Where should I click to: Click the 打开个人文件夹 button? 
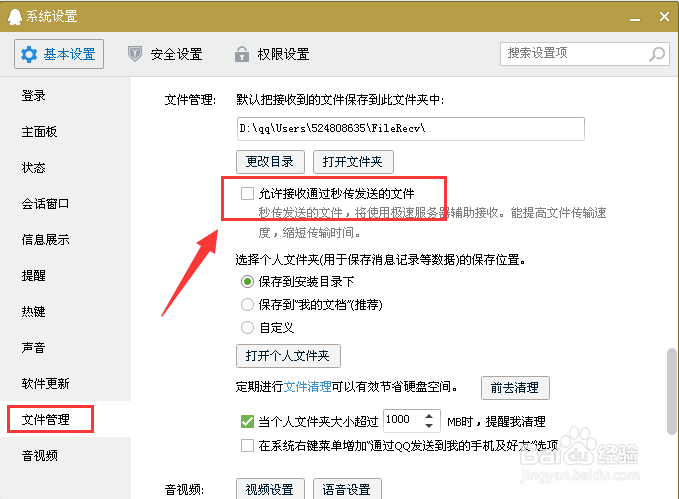(288, 356)
